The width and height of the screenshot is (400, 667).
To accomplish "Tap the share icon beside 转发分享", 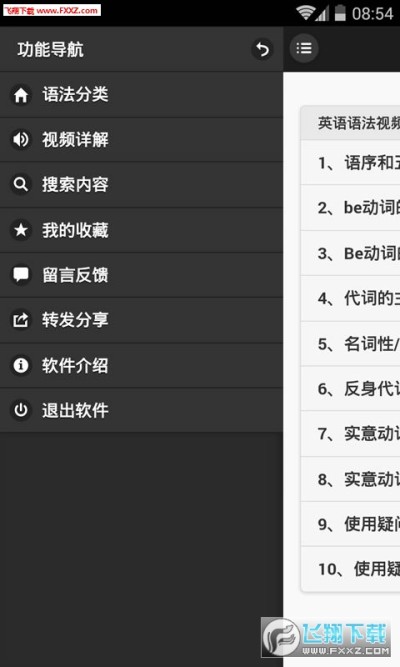I will point(20,320).
